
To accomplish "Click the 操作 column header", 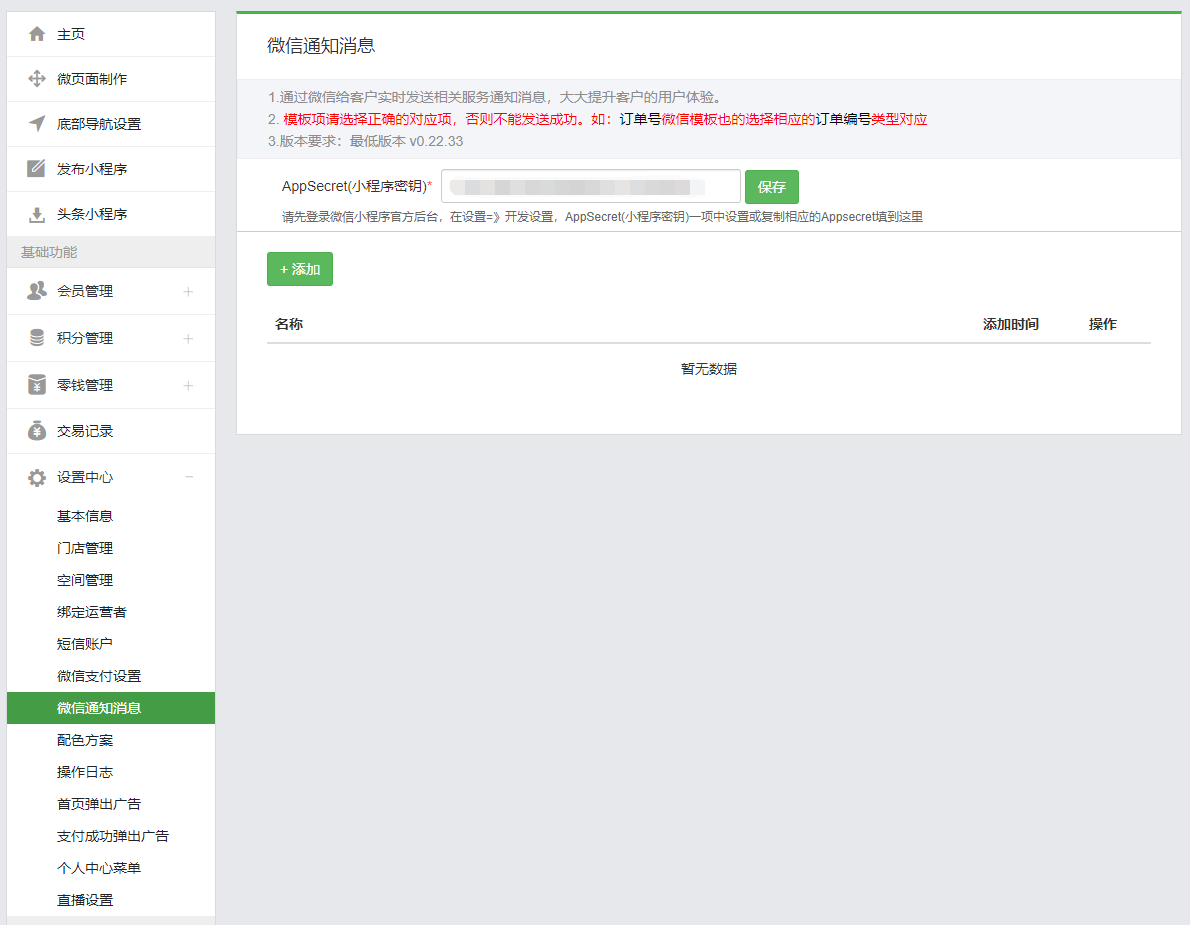I will 1103,324.
